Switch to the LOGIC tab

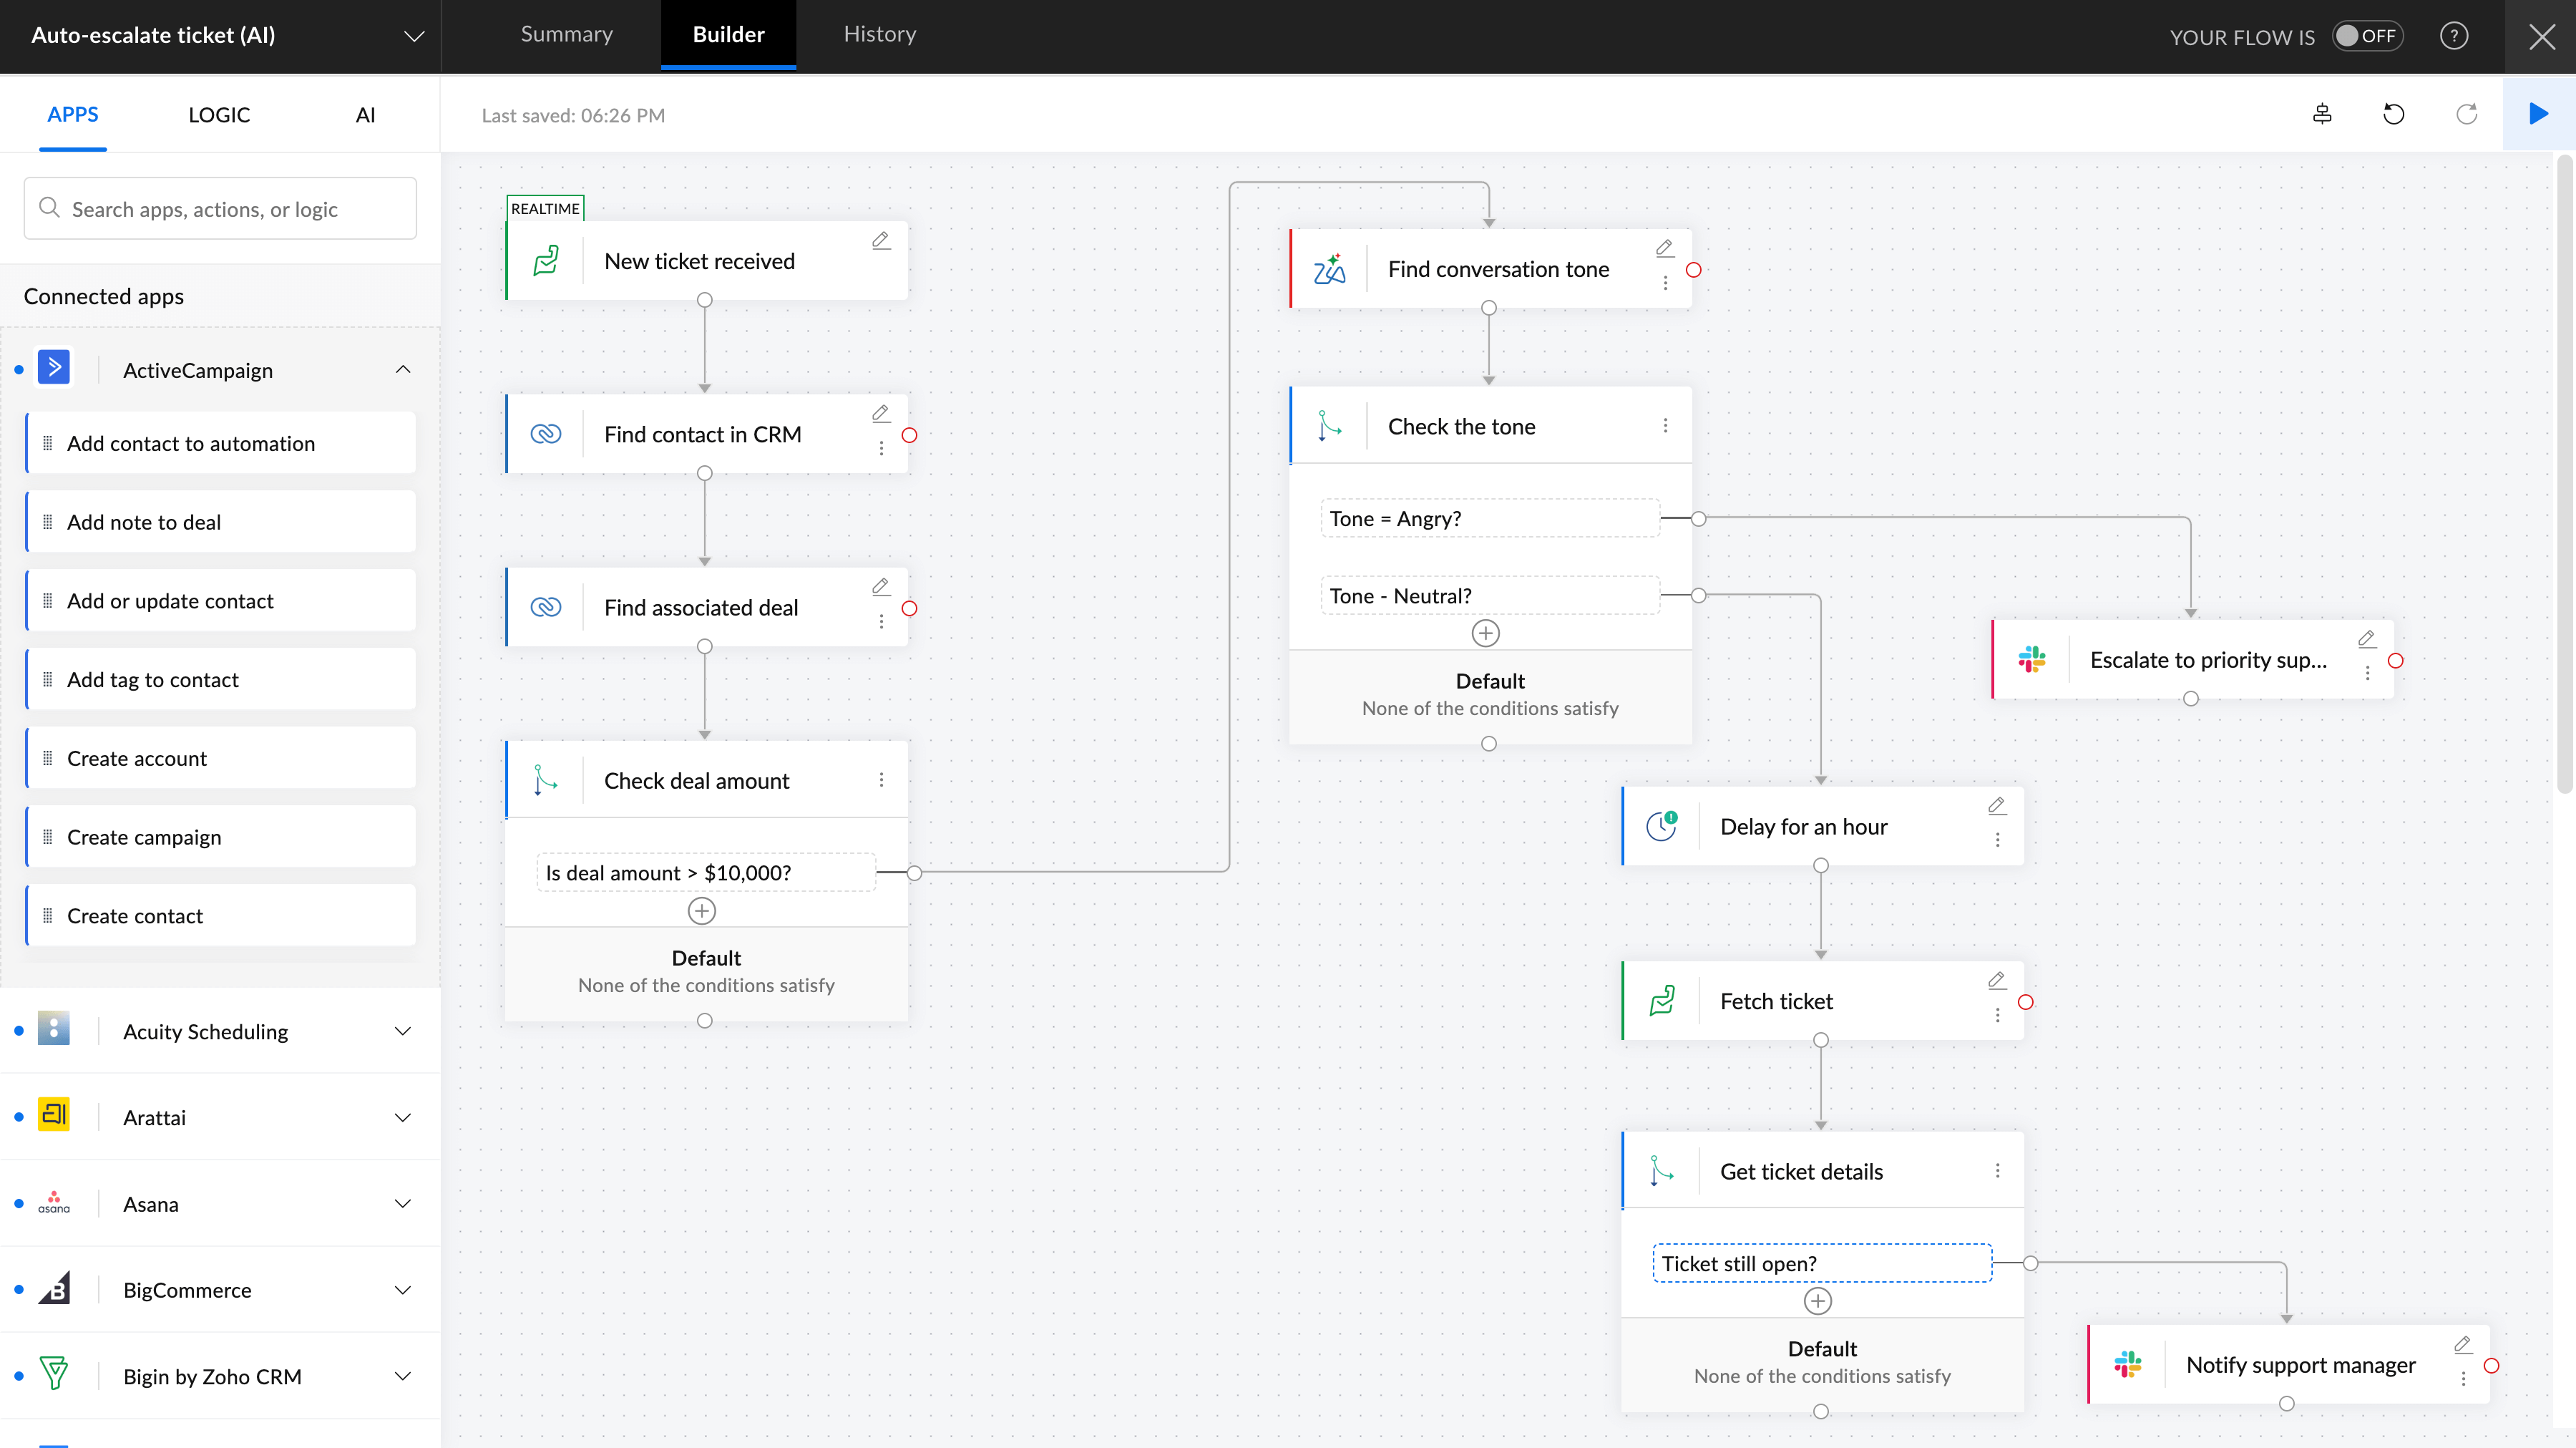[219, 115]
